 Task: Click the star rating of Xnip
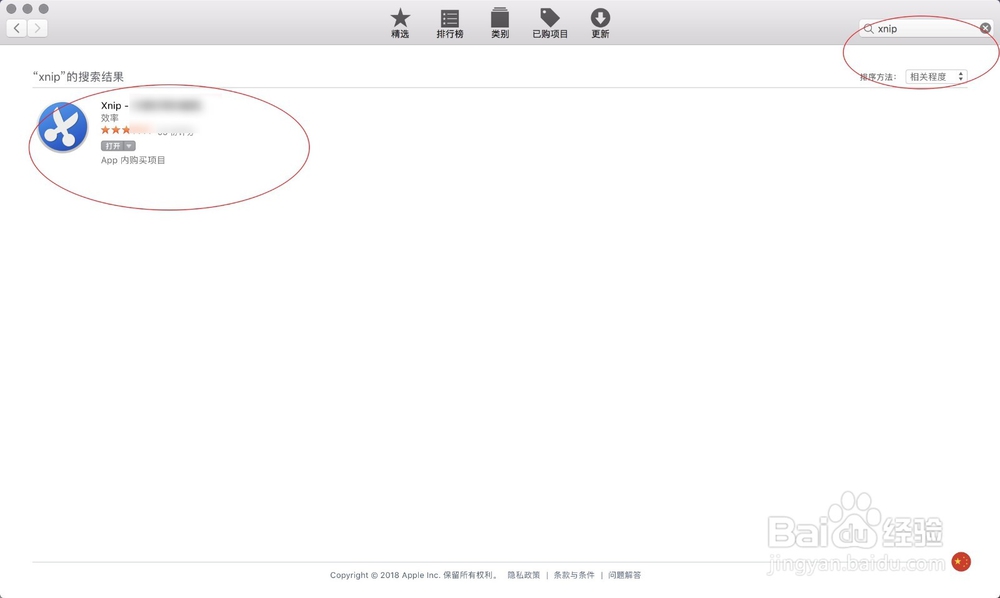(125, 130)
